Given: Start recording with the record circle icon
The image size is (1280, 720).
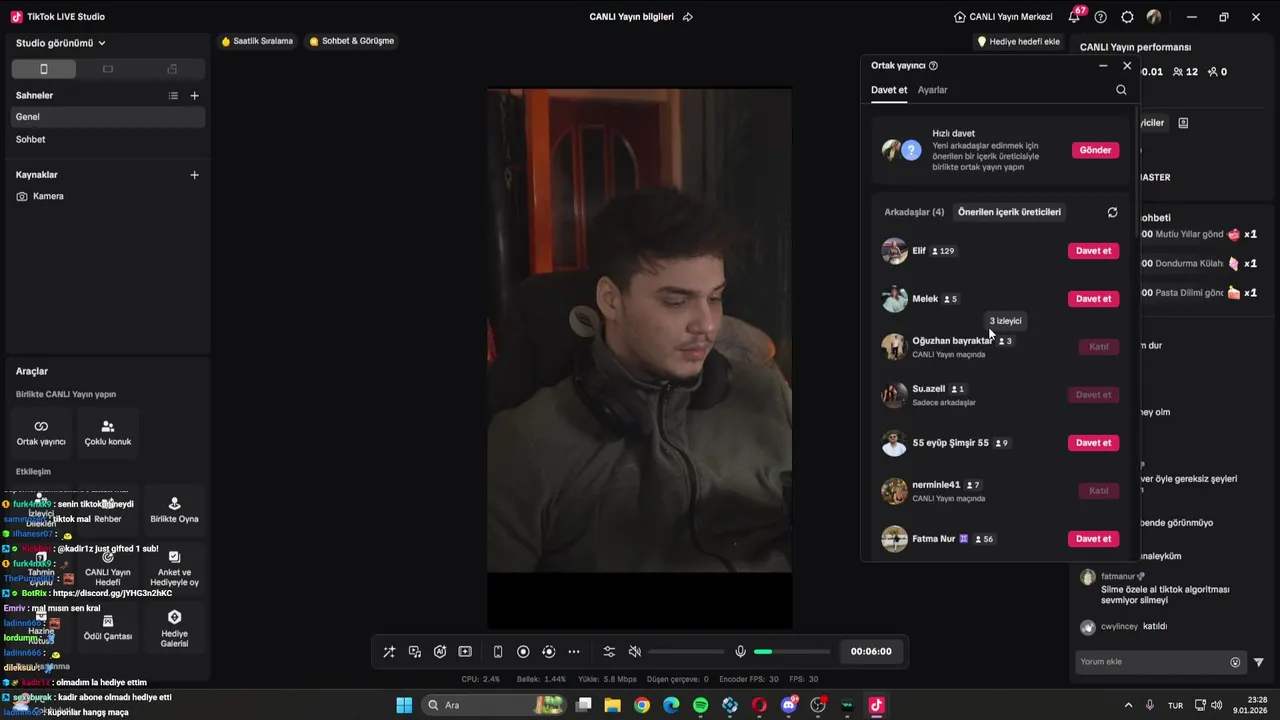Looking at the screenshot, I should click(523, 652).
